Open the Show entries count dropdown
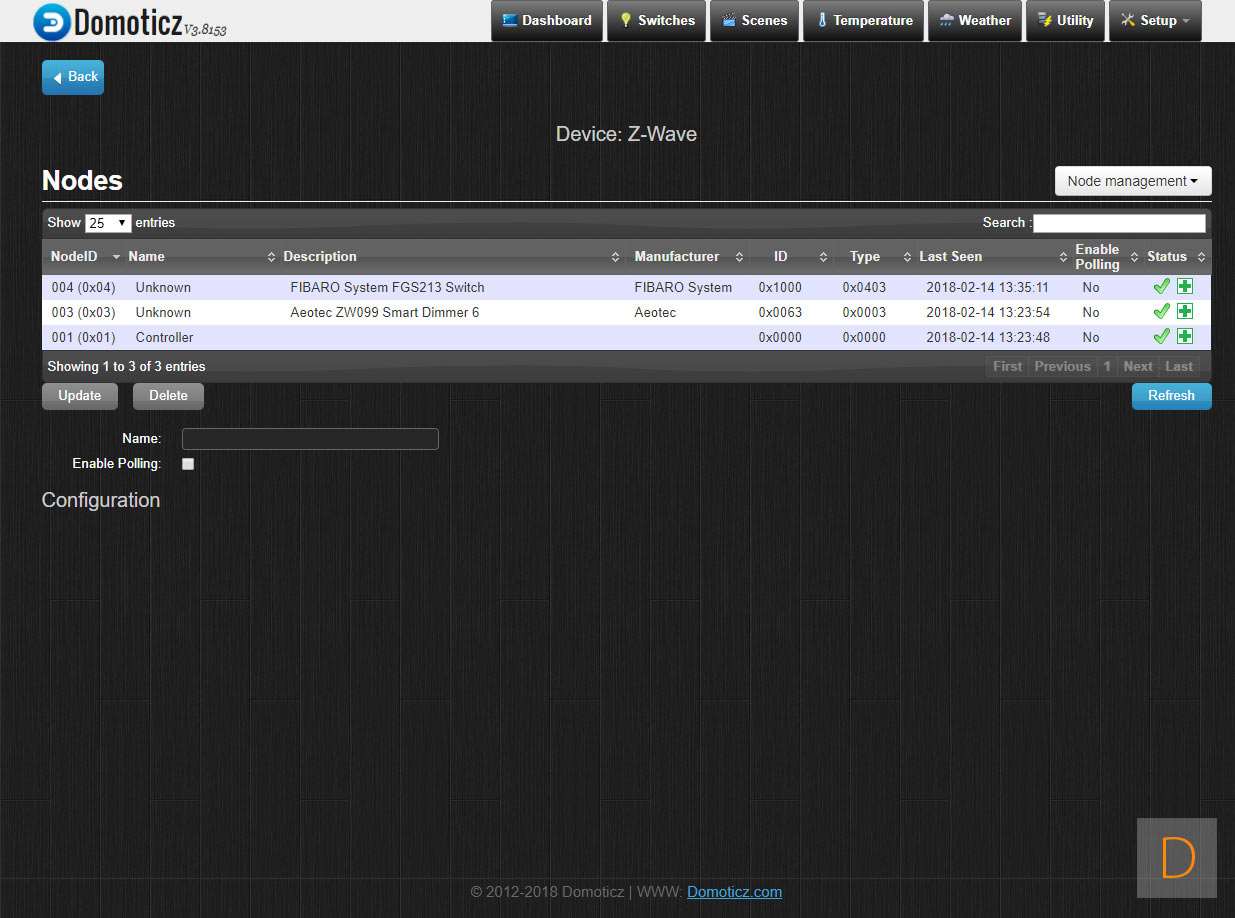 (108, 223)
